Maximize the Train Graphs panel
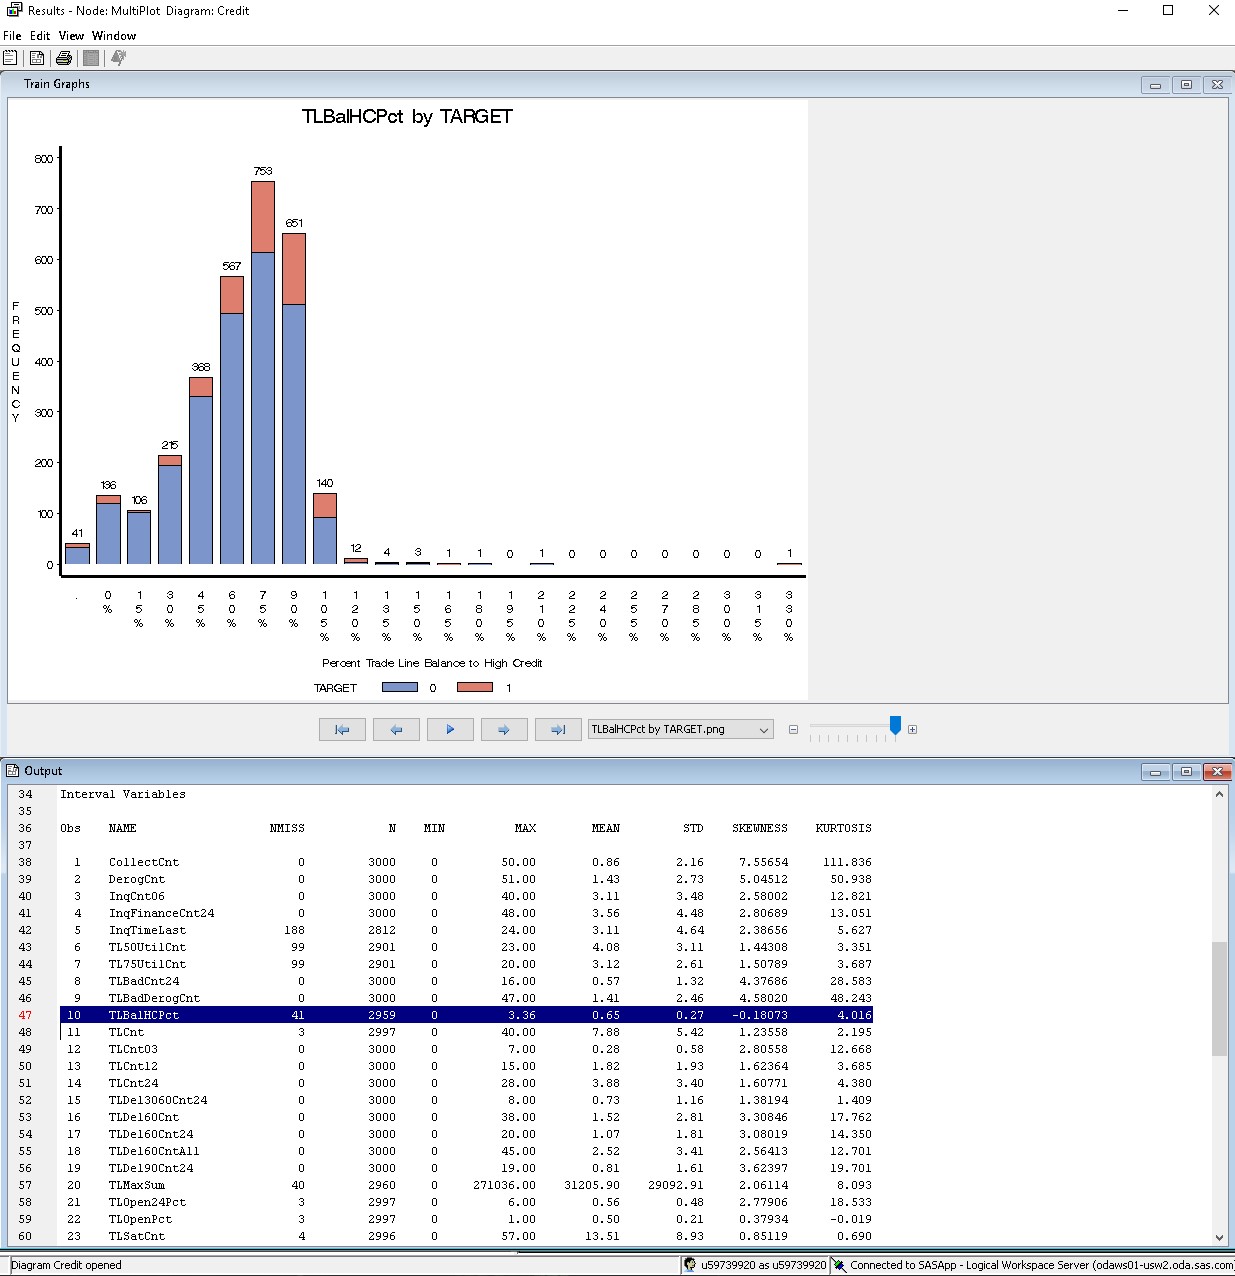This screenshot has height=1276, width=1235. click(x=1186, y=85)
